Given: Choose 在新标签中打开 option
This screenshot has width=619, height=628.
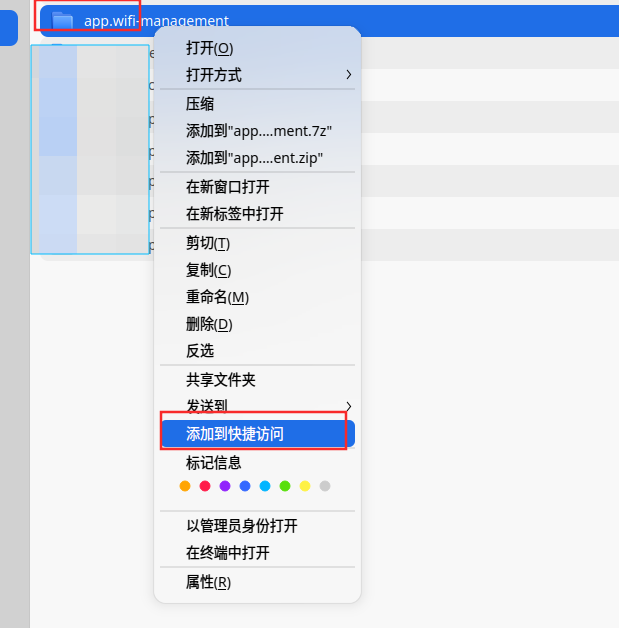Looking at the screenshot, I should [257, 214].
